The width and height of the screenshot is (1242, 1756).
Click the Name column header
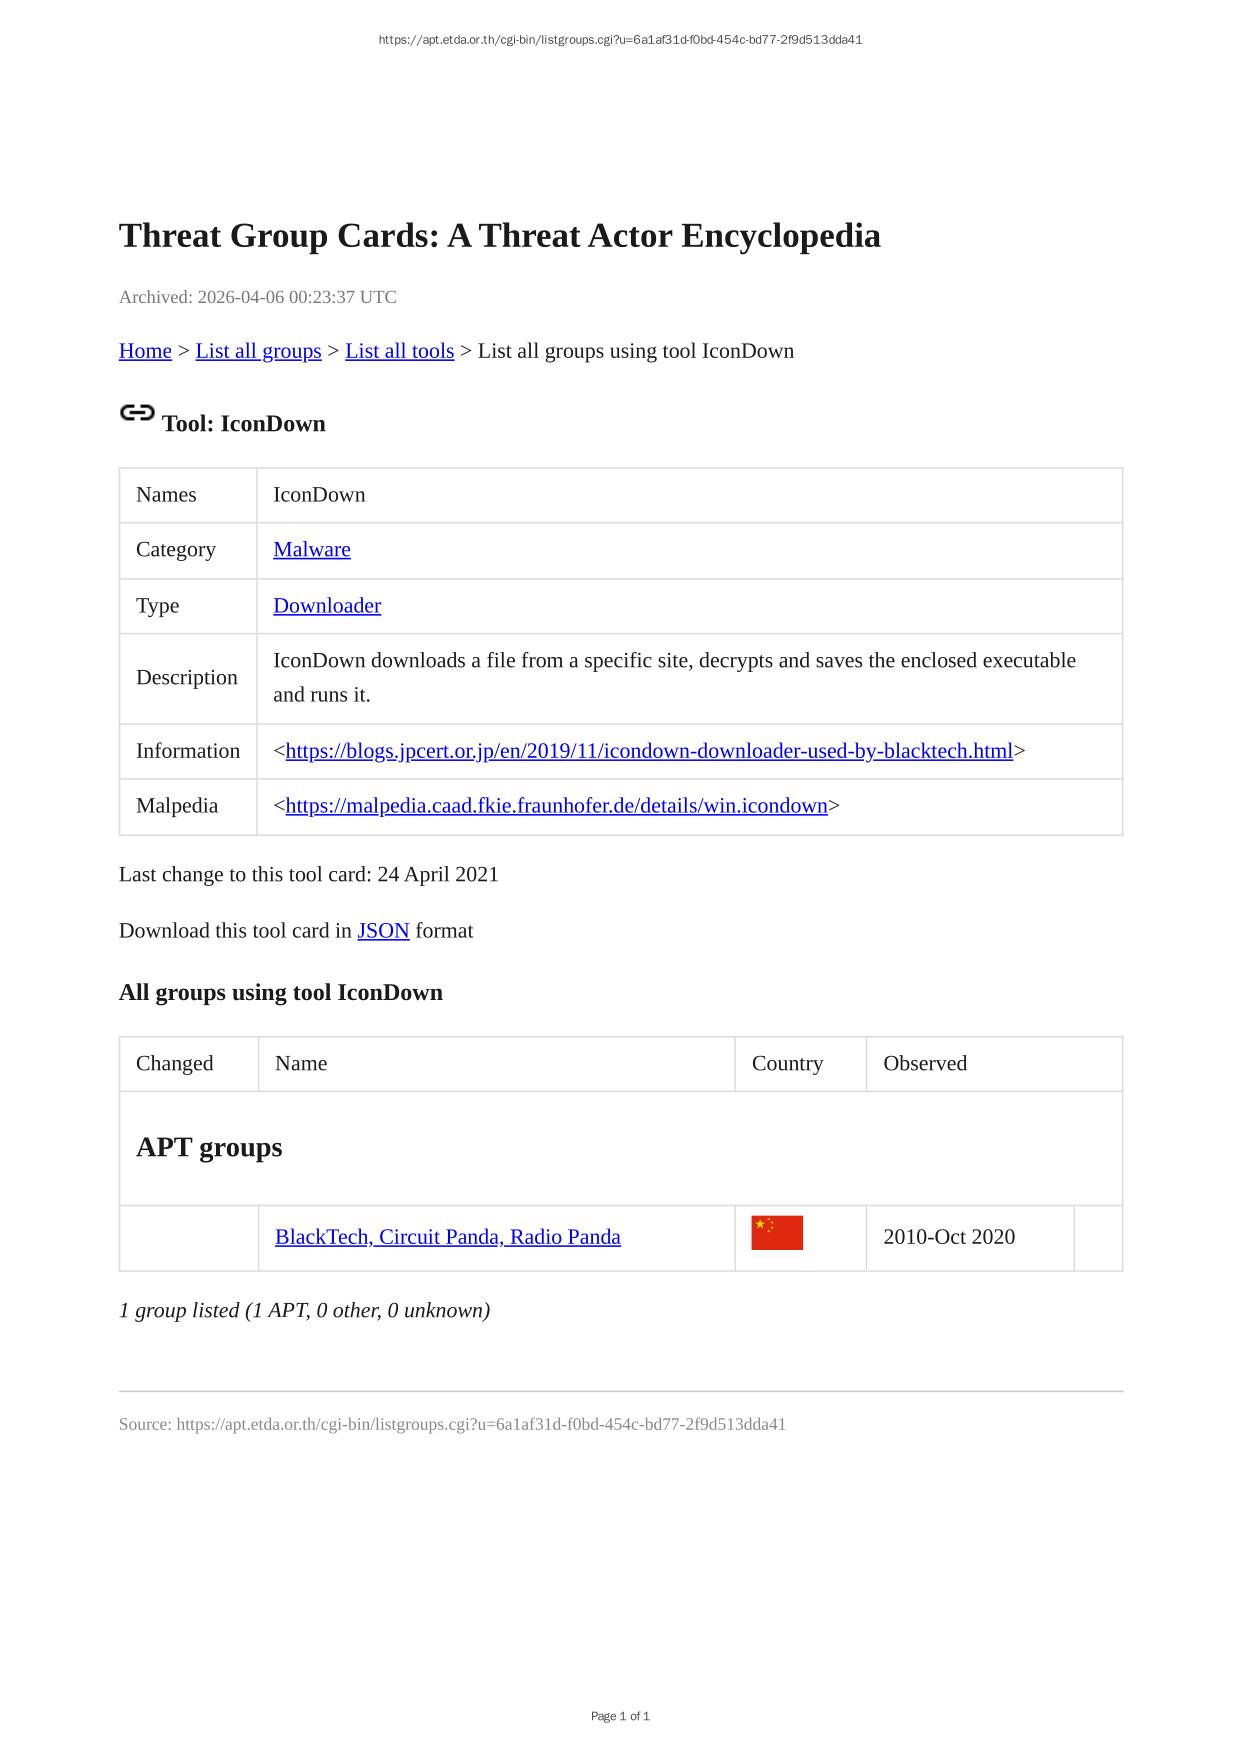pyautogui.click(x=301, y=1063)
